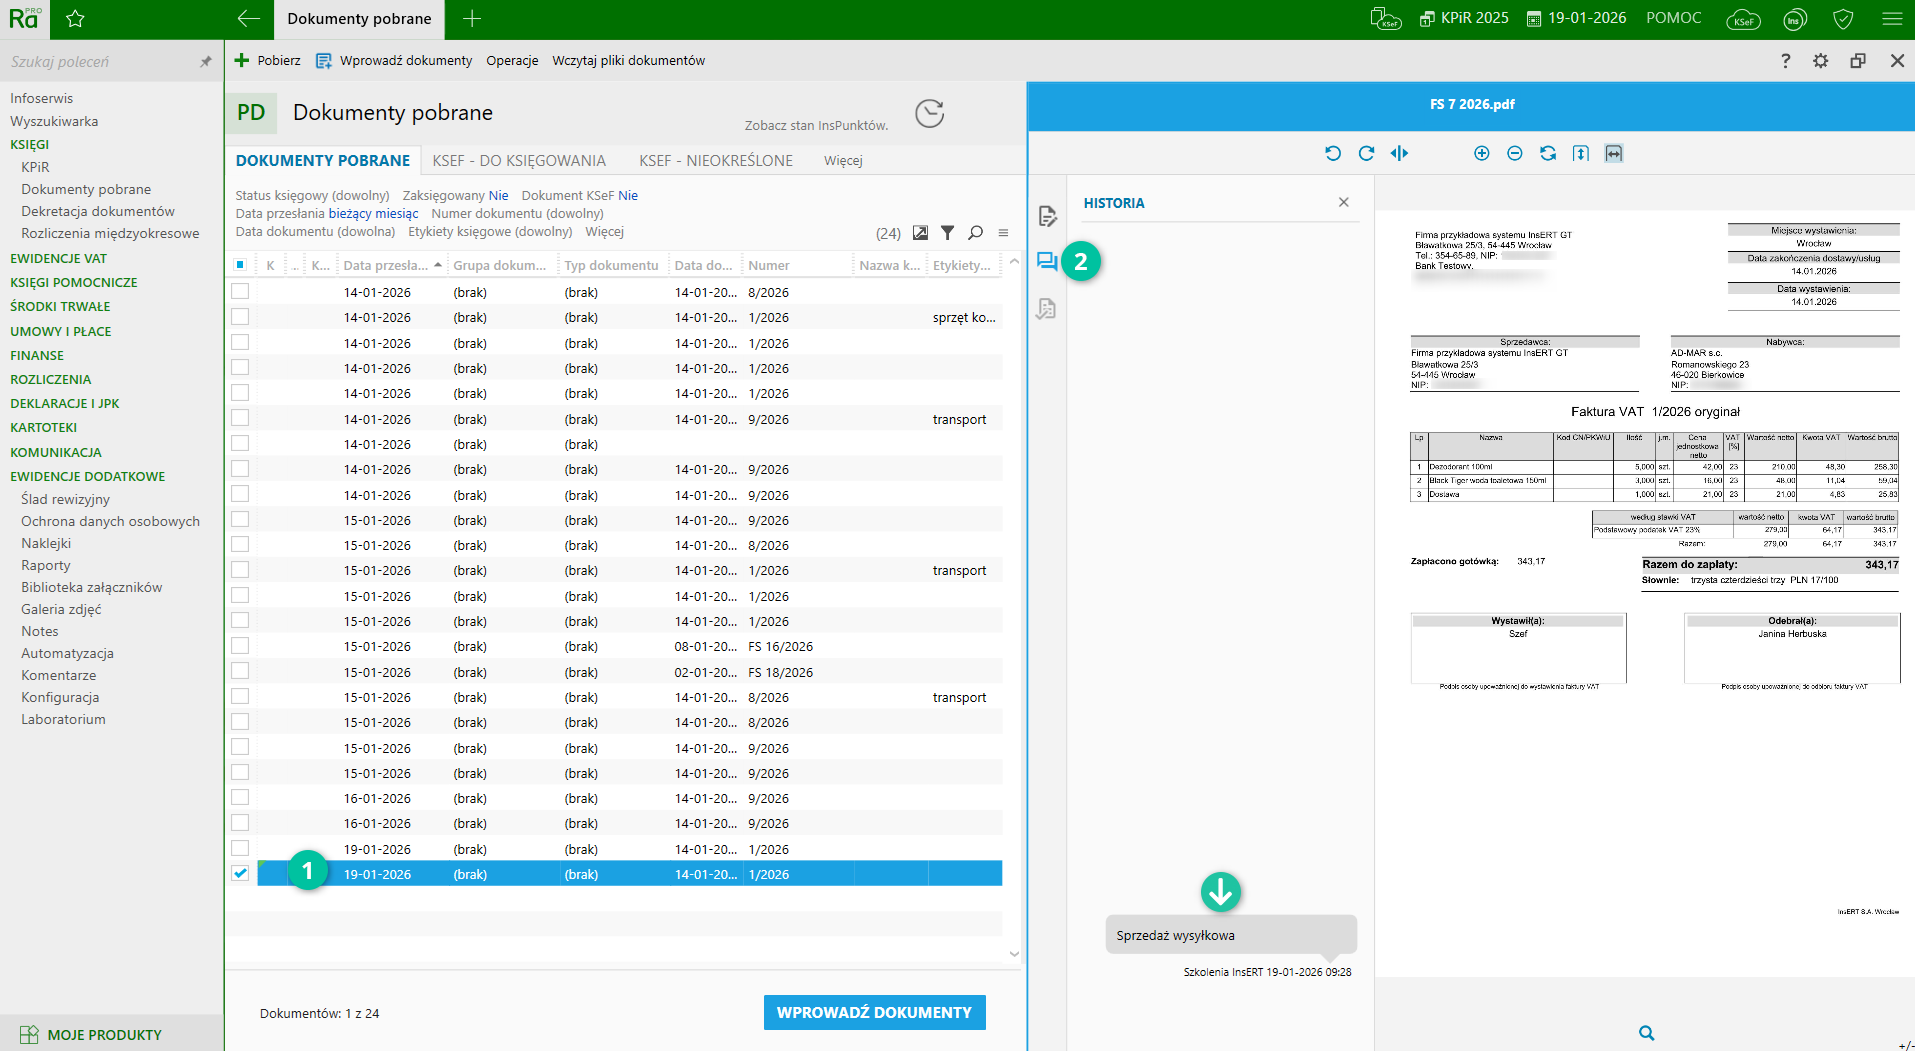Image resolution: width=1915 pixels, height=1051 pixels.
Task: Open the history chat bubbles icon
Action: pyautogui.click(x=1047, y=262)
